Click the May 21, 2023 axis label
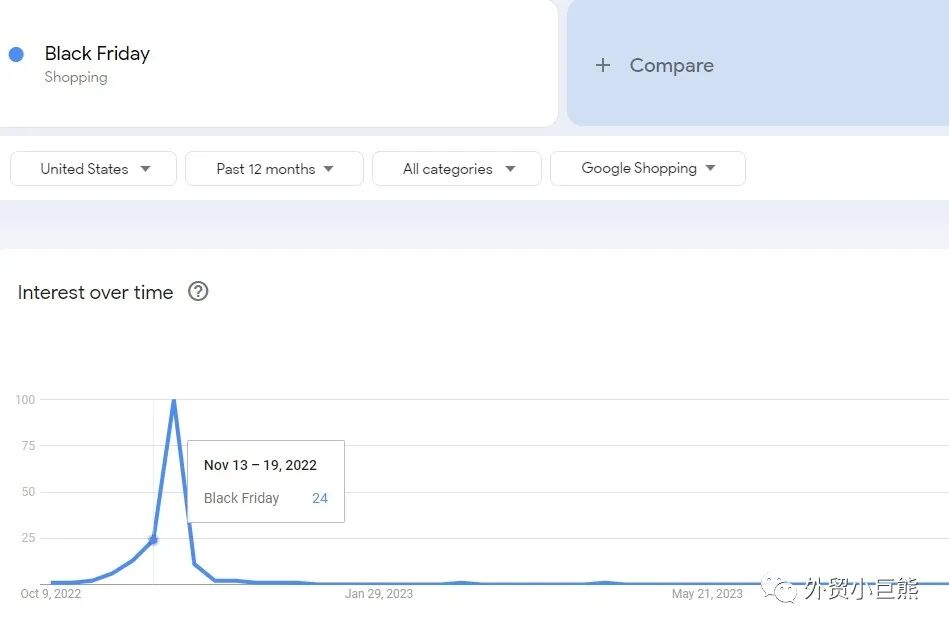 pyautogui.click(x=707, y=594)
